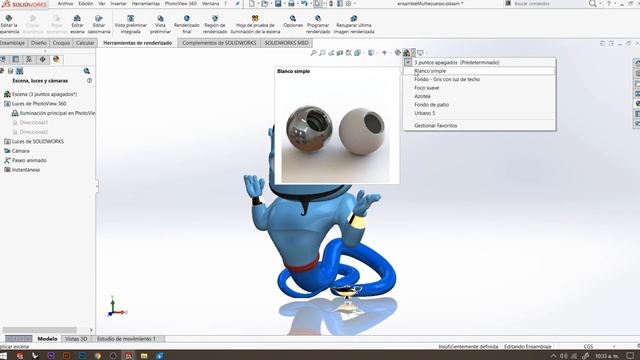The width and height of the screenshot is (640, 360).
Task: Select Región de renderizado tool
Action: pyautogui.click(x=215, y=24)
